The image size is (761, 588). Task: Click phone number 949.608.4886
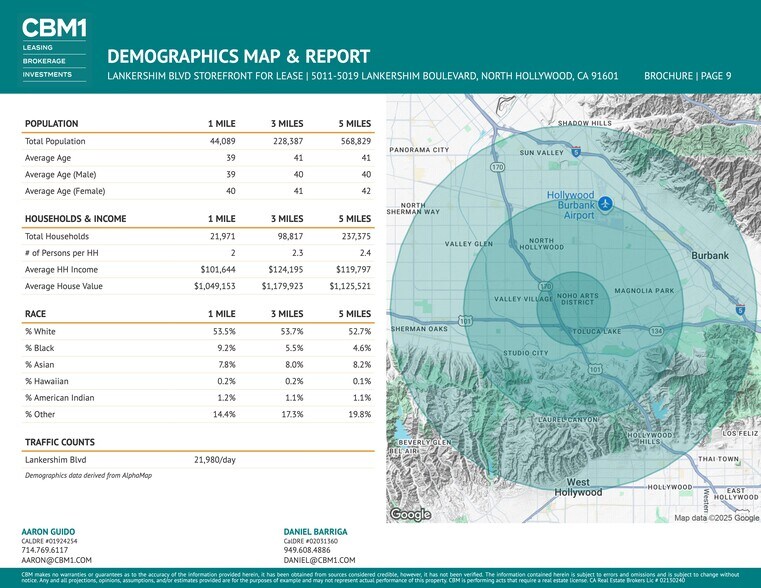coord(307,550)
